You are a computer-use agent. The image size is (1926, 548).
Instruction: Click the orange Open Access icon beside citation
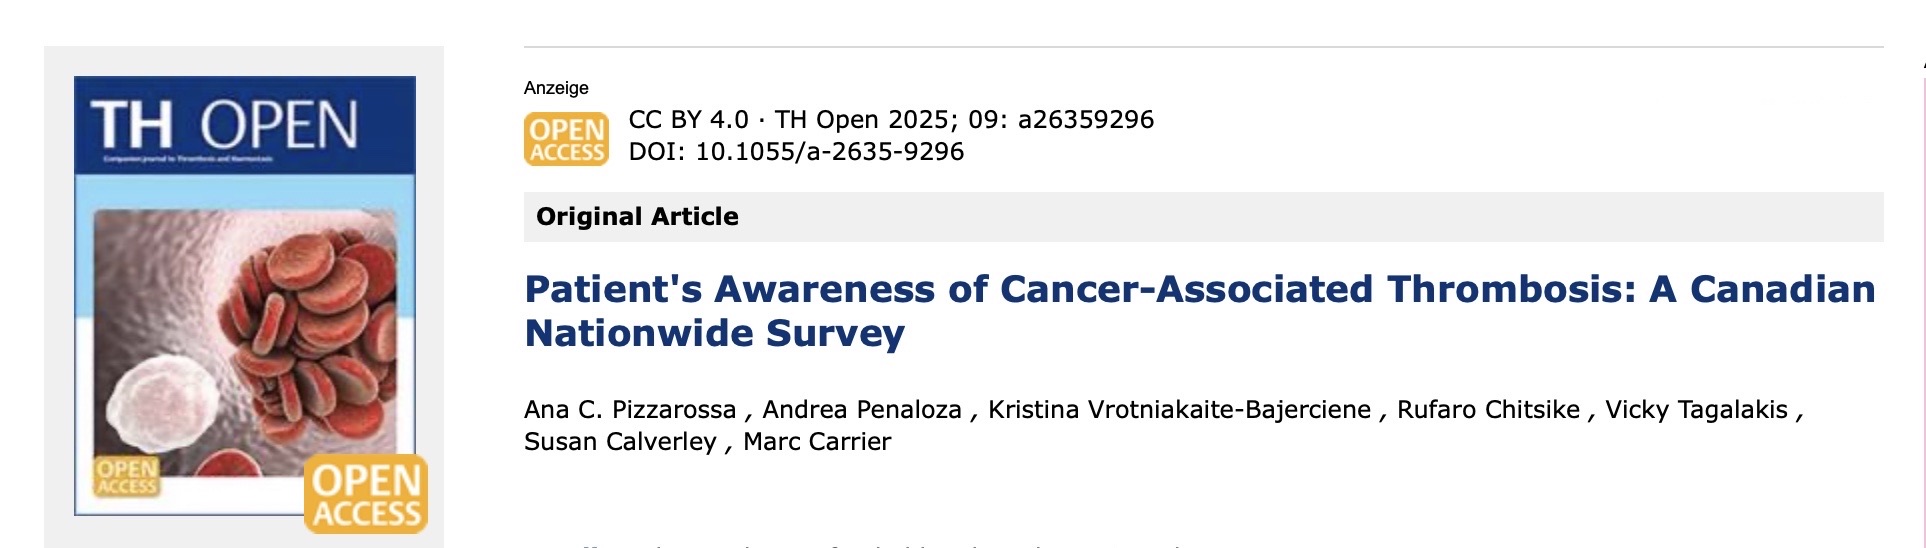566,139
